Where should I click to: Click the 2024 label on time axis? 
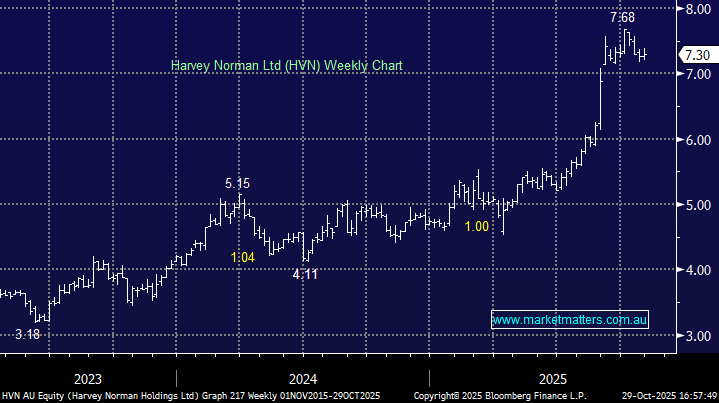(x=303, y=380)
